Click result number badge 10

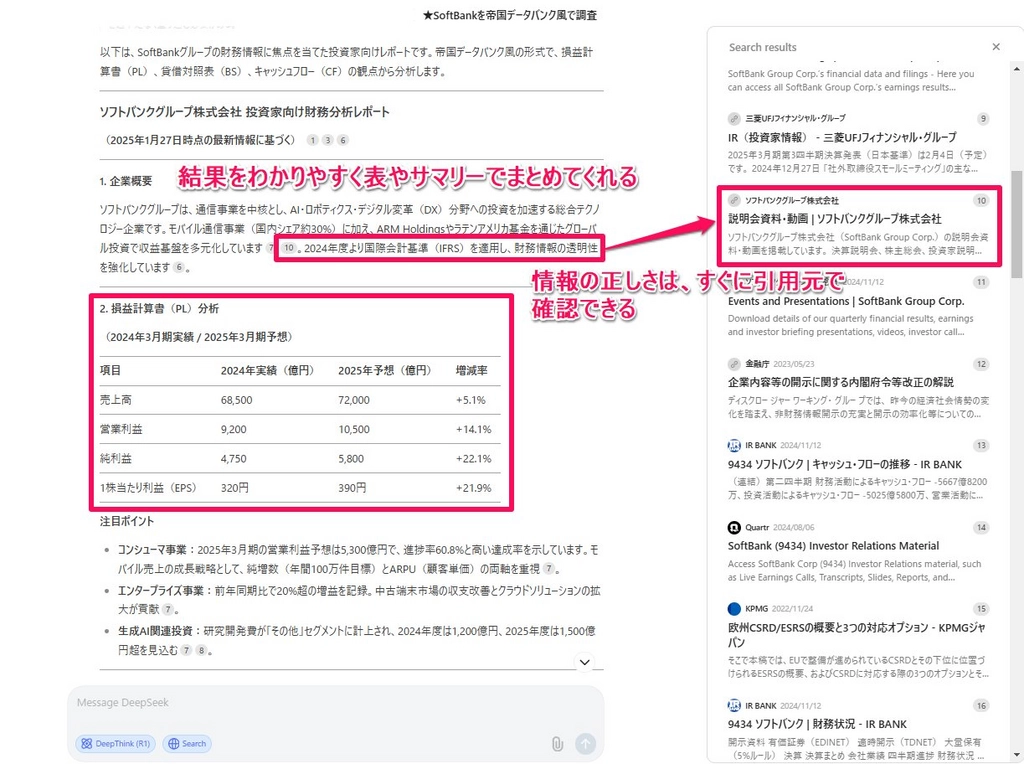(x=981, y=200)
